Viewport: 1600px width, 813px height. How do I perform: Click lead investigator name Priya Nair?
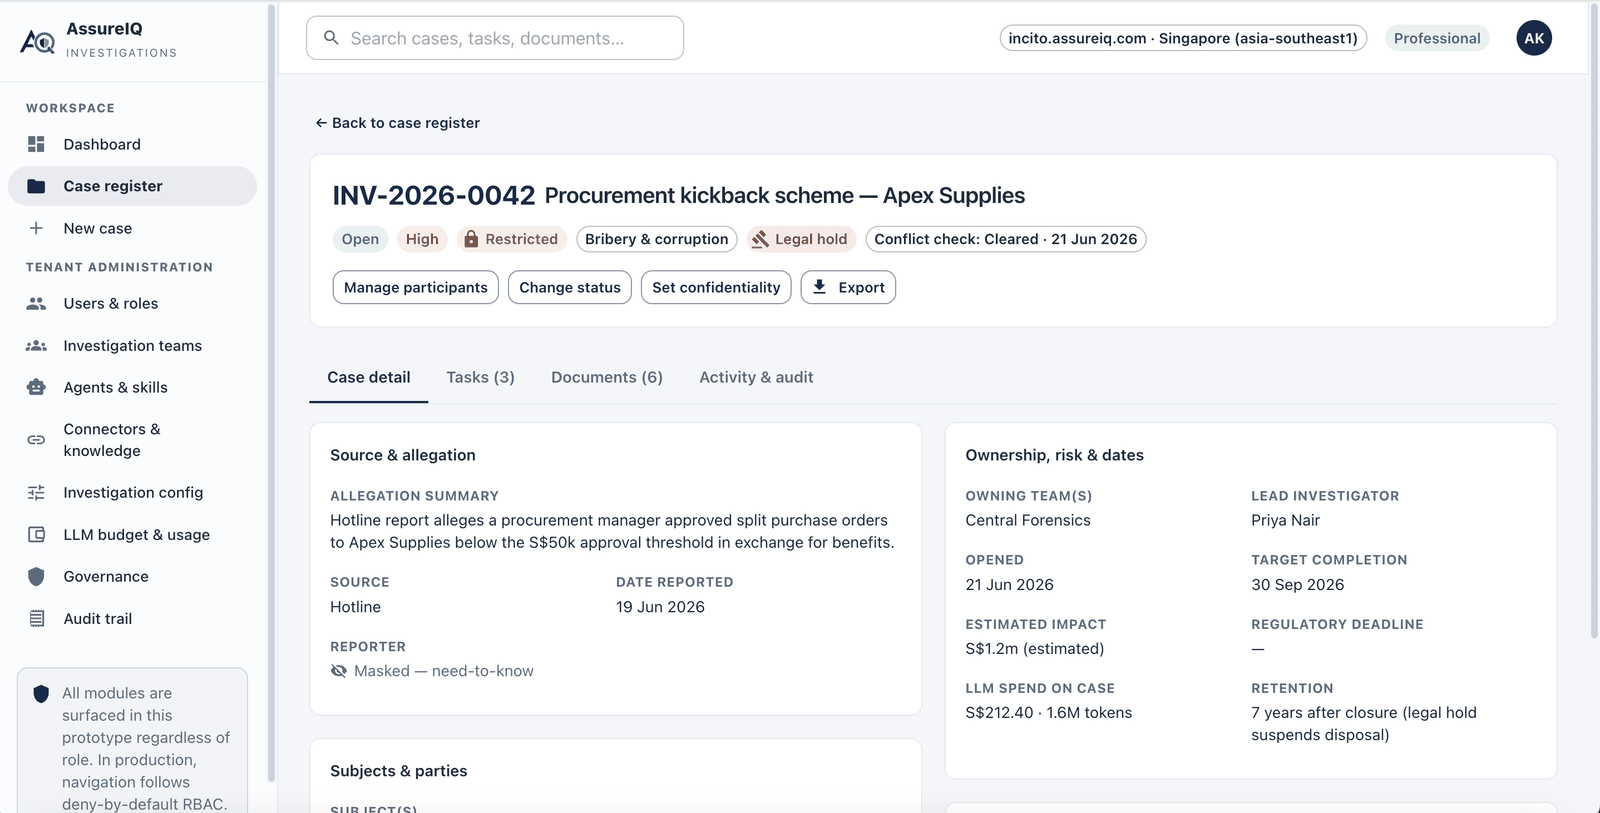coord(1285,520)
